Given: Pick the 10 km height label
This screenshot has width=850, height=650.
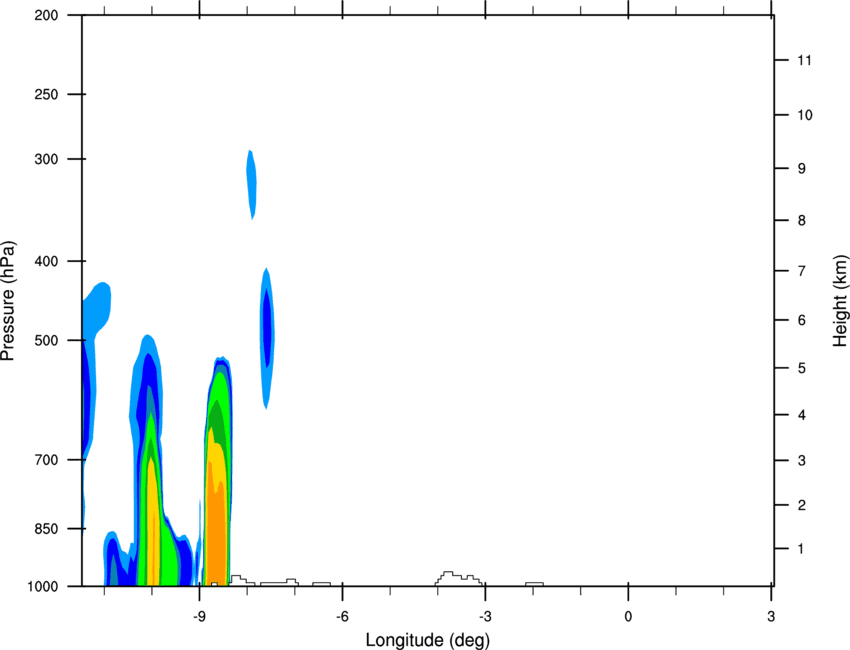Looking at the screenshot, I should 804,115.
